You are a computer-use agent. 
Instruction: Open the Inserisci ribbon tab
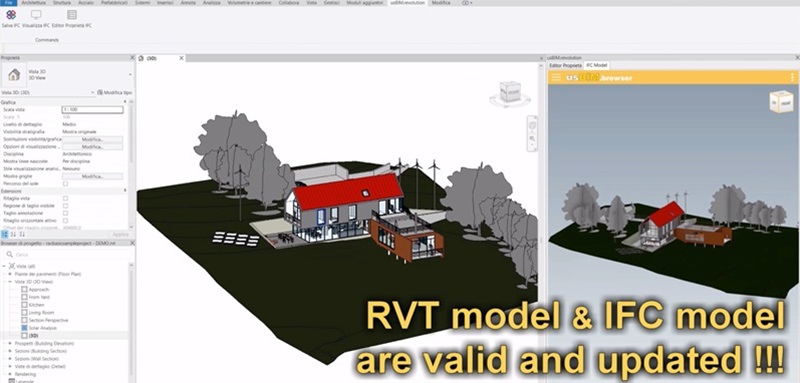point(165,3)
